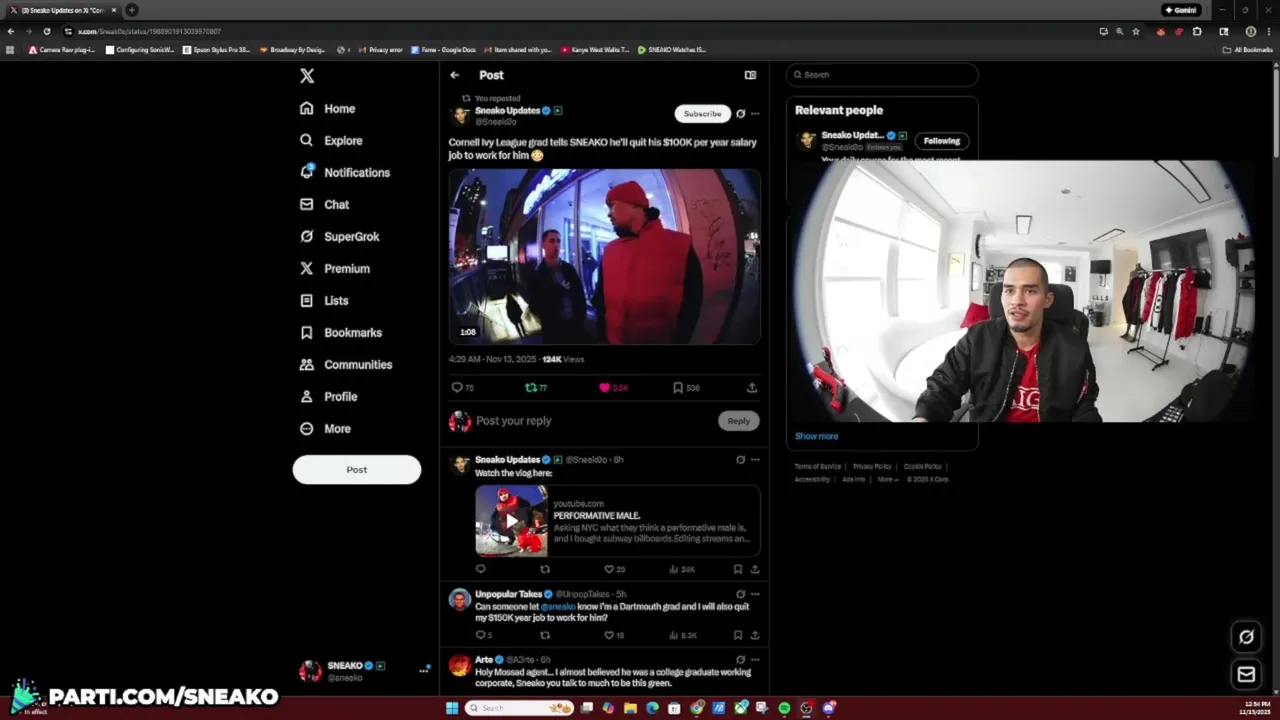
Task: Open Chat in the sidebar
Action: 324,204
